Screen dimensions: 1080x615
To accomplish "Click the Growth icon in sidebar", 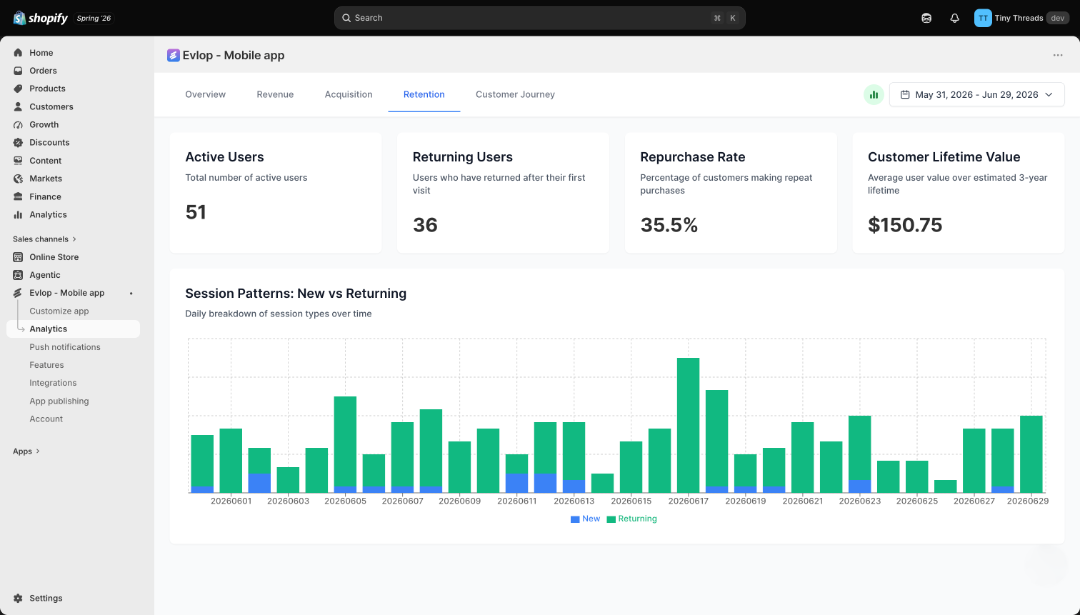I will click(x=18, y=125).
